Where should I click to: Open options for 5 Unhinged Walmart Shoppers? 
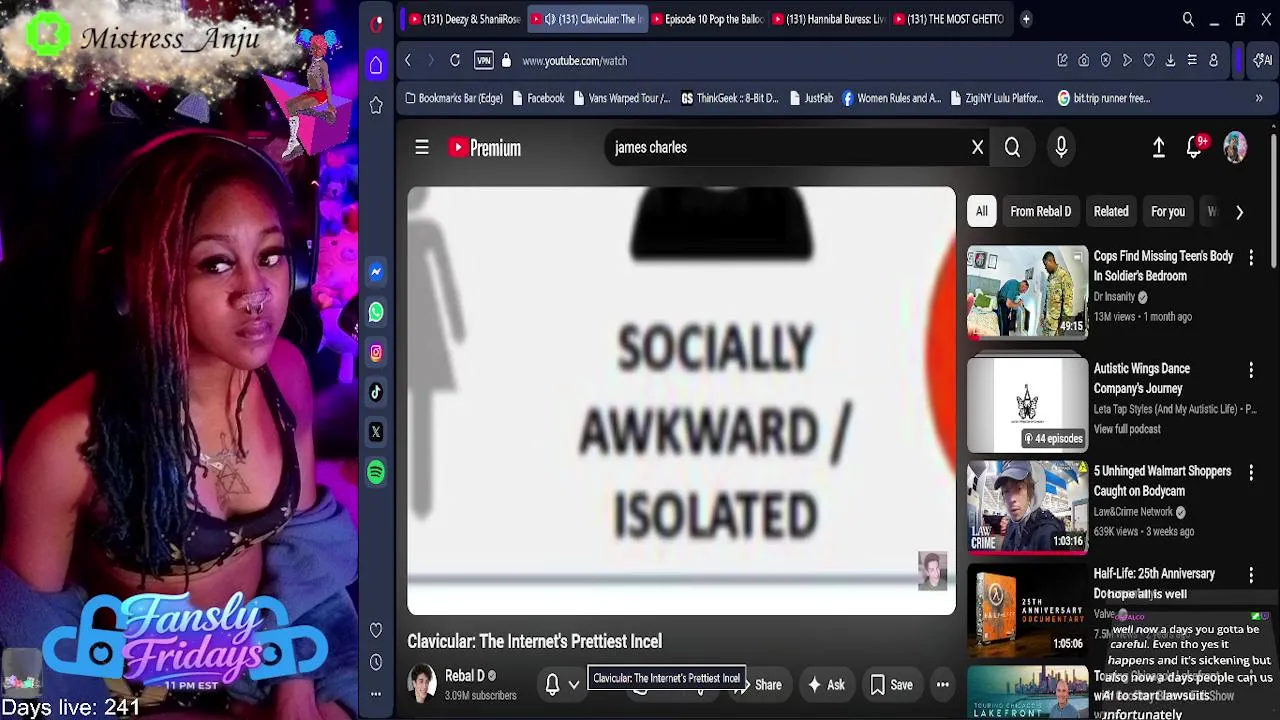(x=1251, y=473)
